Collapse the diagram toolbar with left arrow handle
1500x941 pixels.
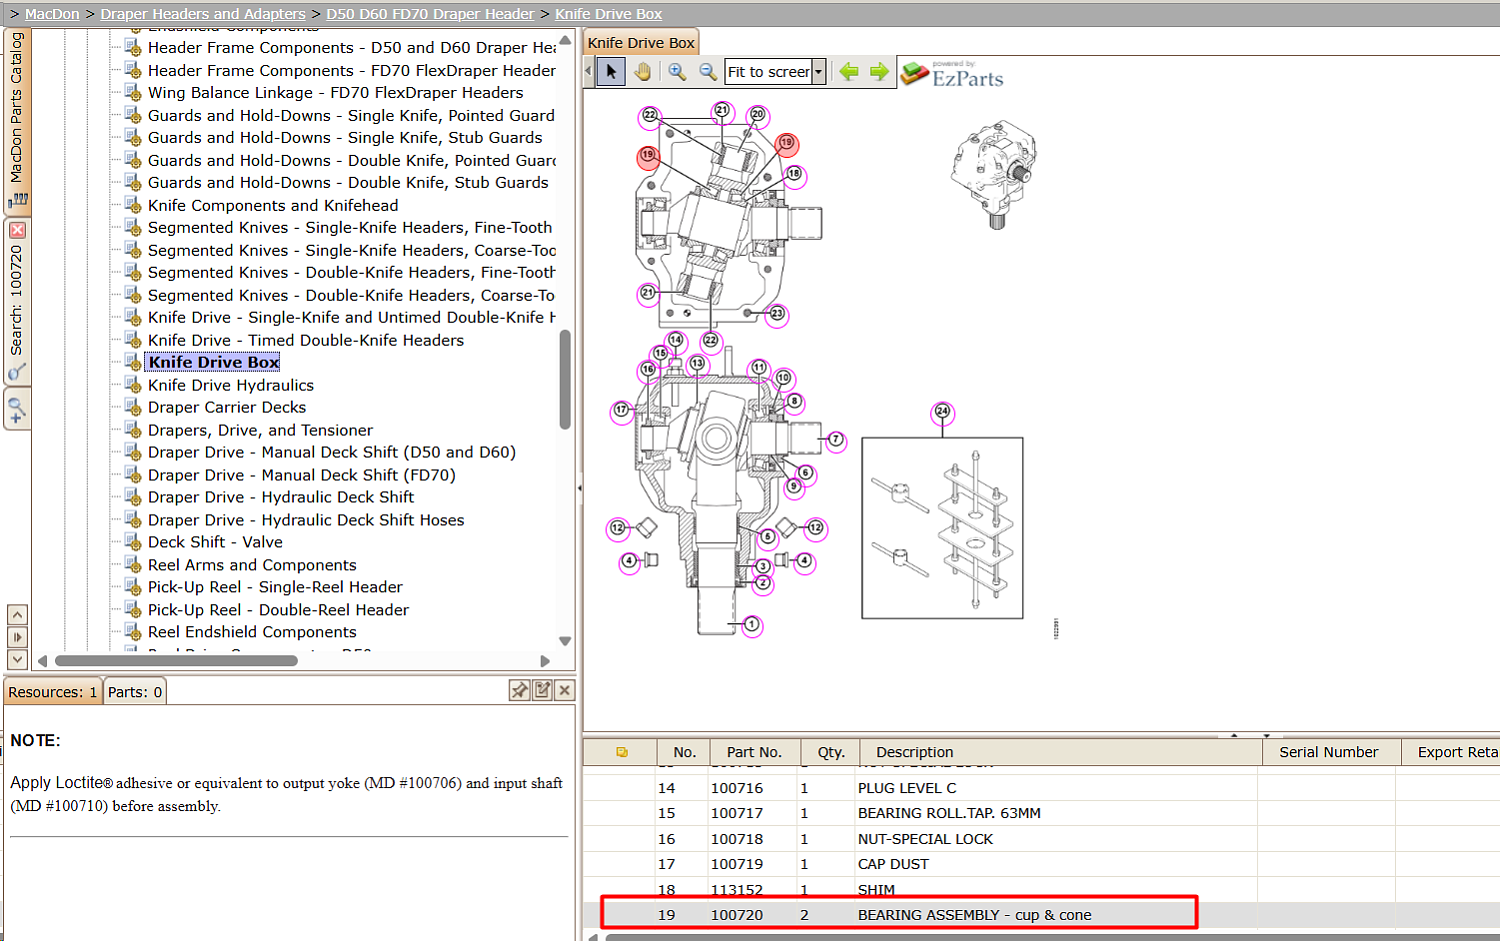point(588,71)
